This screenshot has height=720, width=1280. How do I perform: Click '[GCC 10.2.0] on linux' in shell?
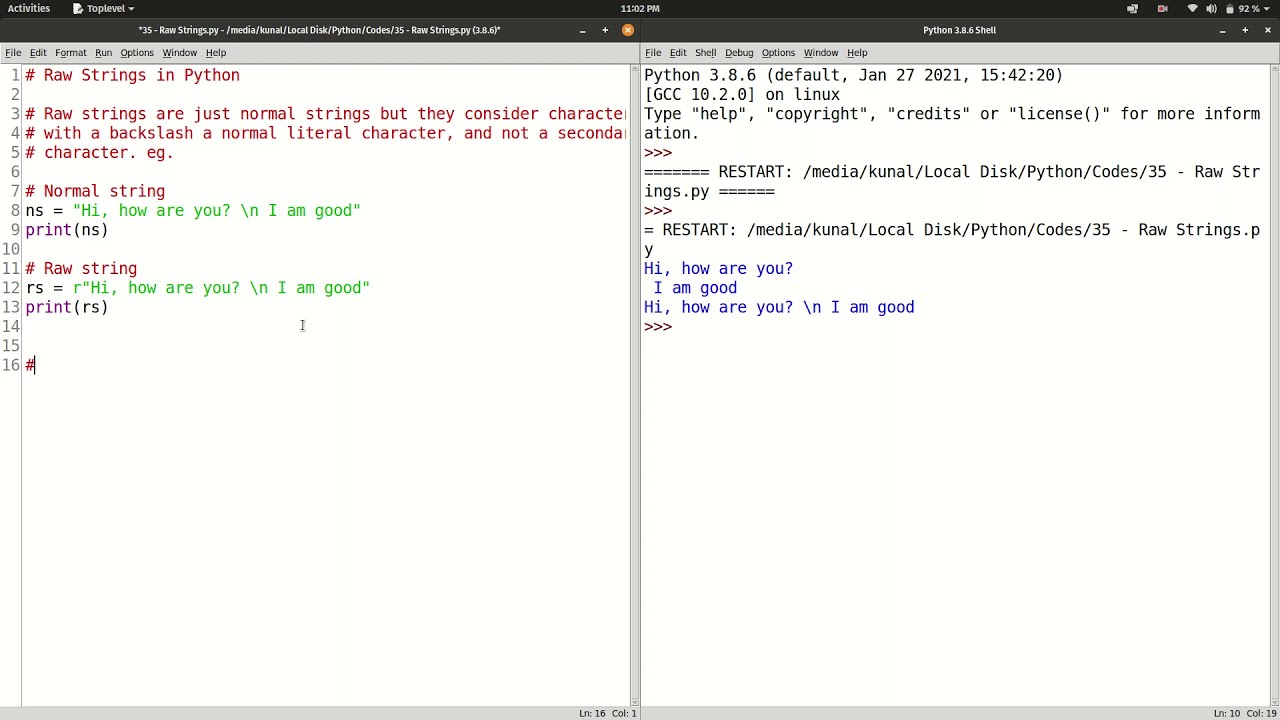point(742,94)
